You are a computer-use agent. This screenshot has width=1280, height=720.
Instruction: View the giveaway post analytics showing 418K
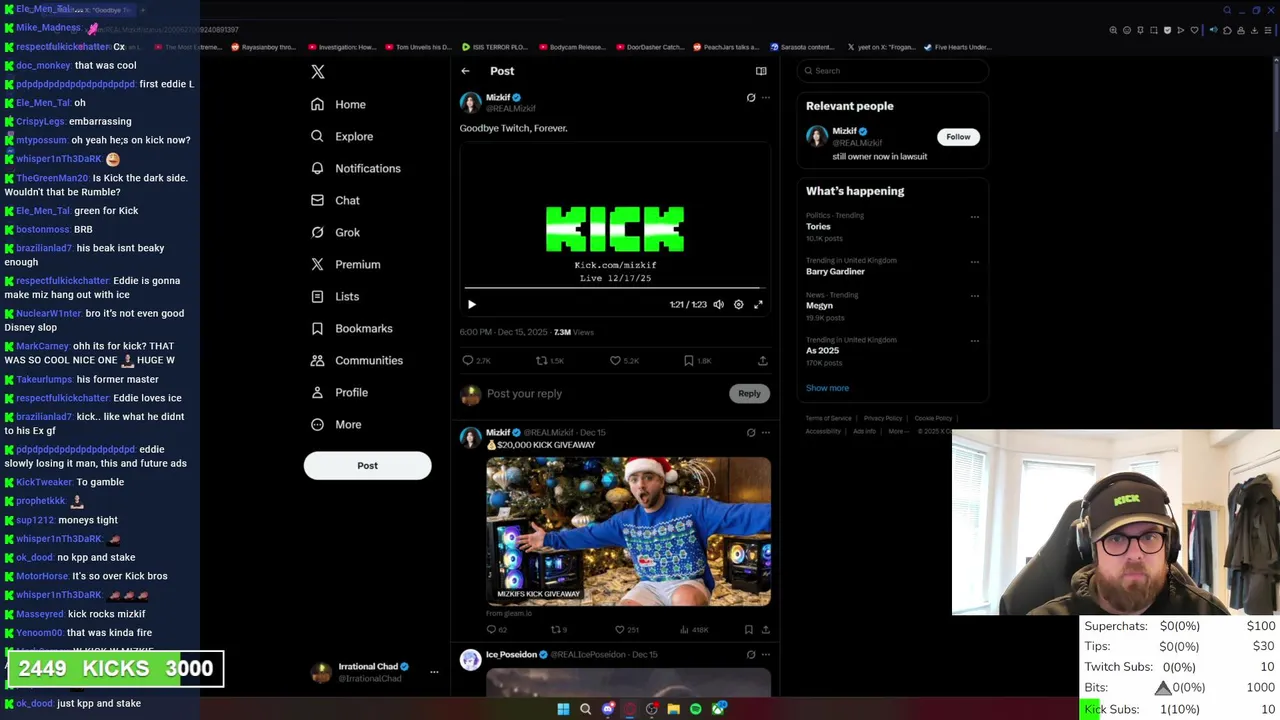[x=693, y=630]
